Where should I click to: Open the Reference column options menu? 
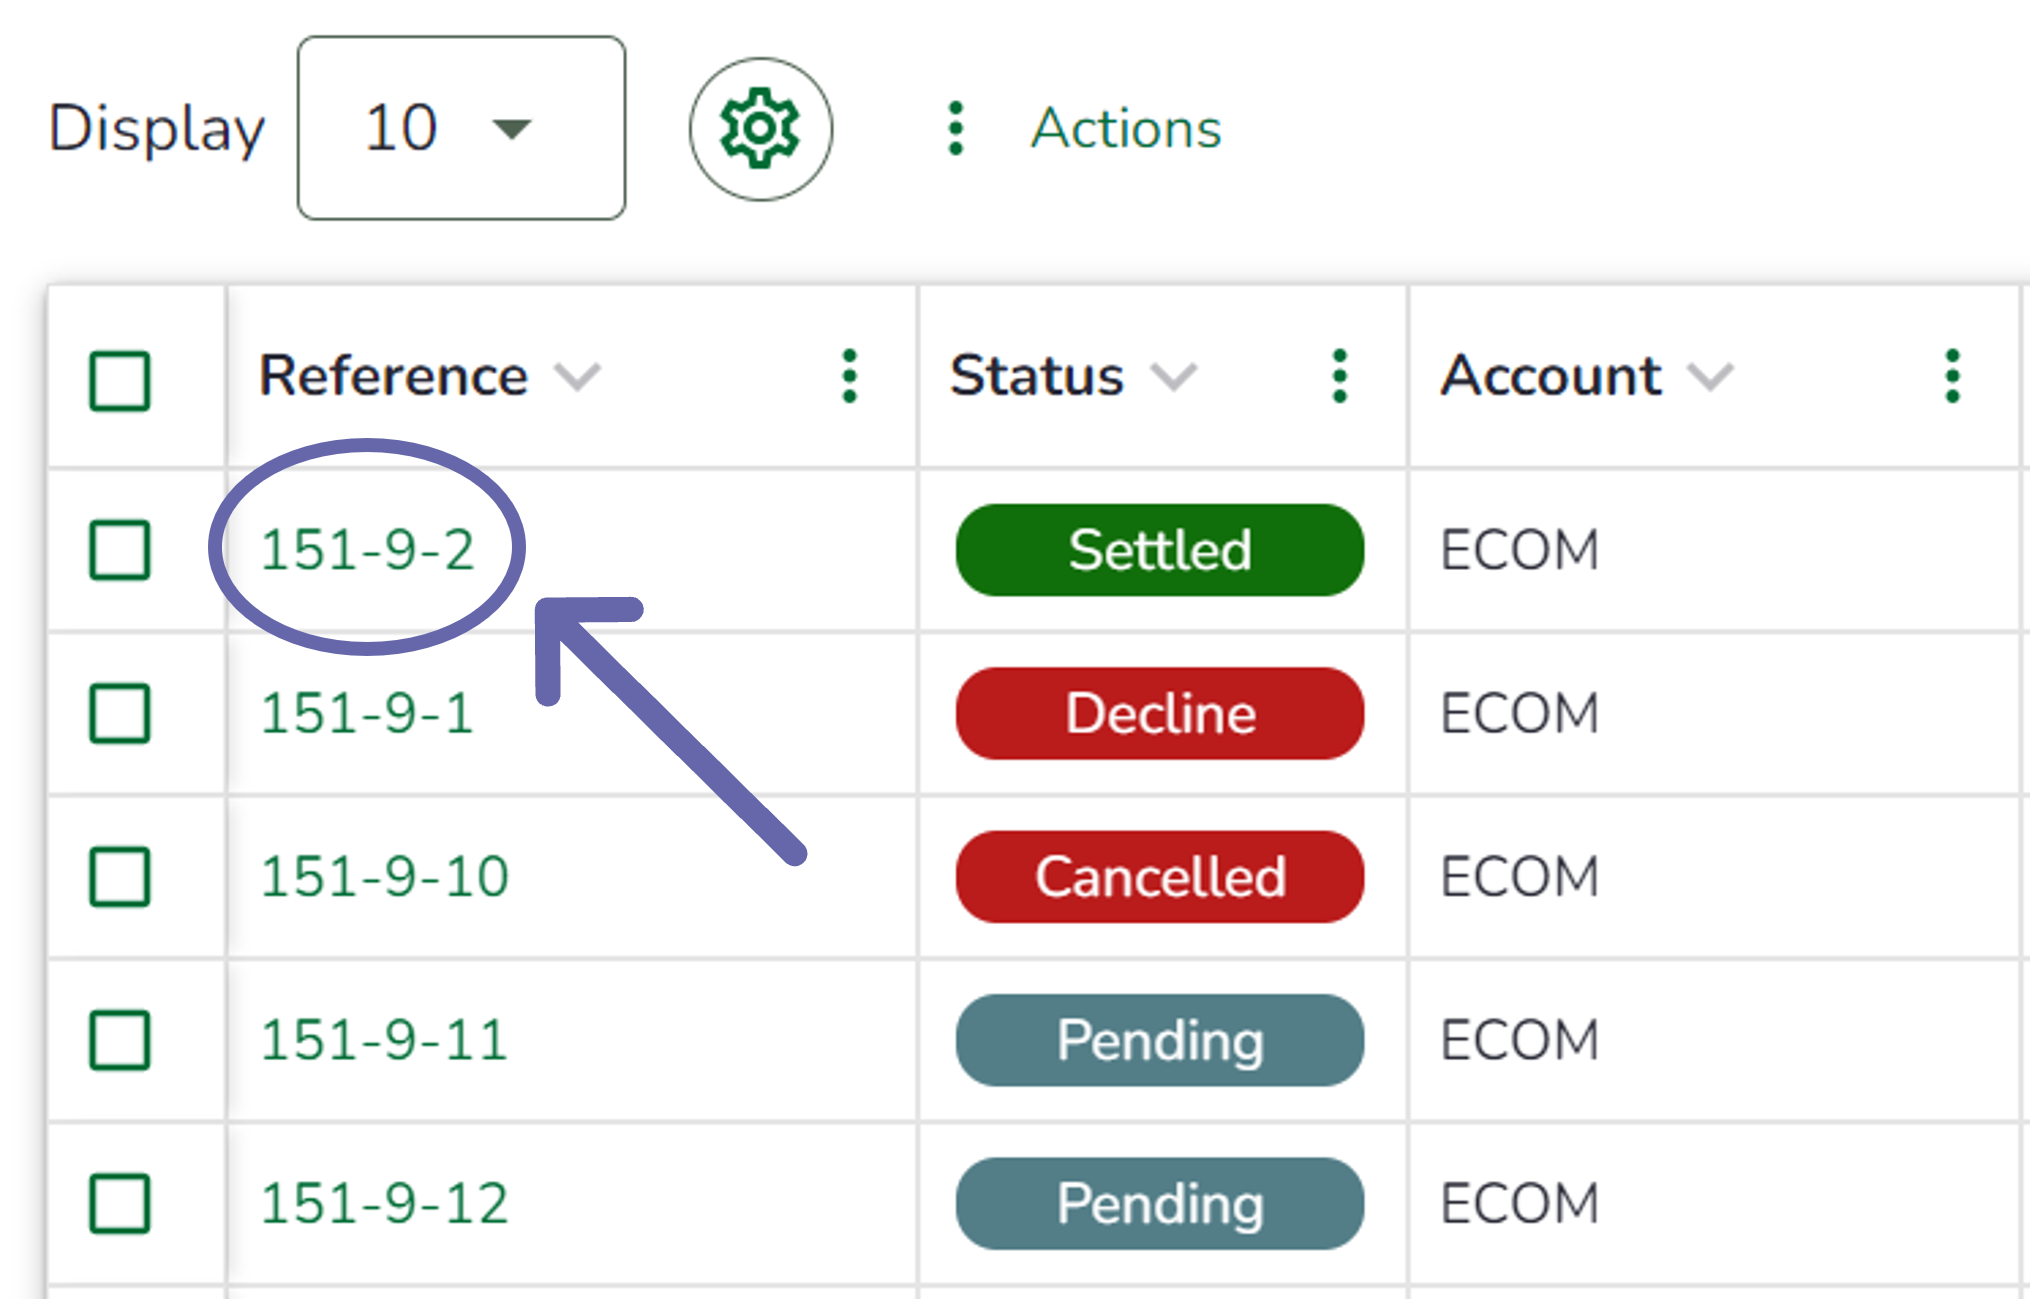pos(850,377)
